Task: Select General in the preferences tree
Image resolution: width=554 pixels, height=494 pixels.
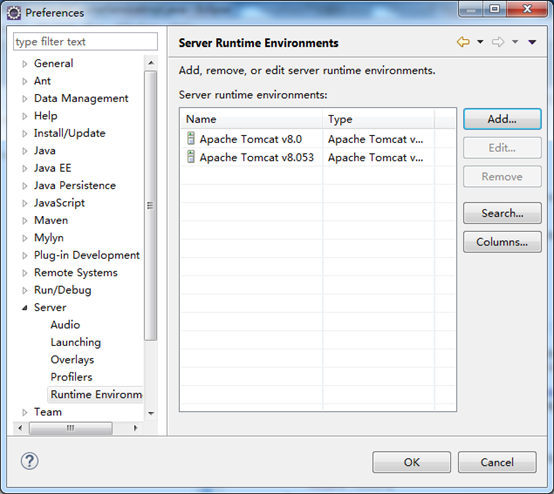Action: coord(53,63)
